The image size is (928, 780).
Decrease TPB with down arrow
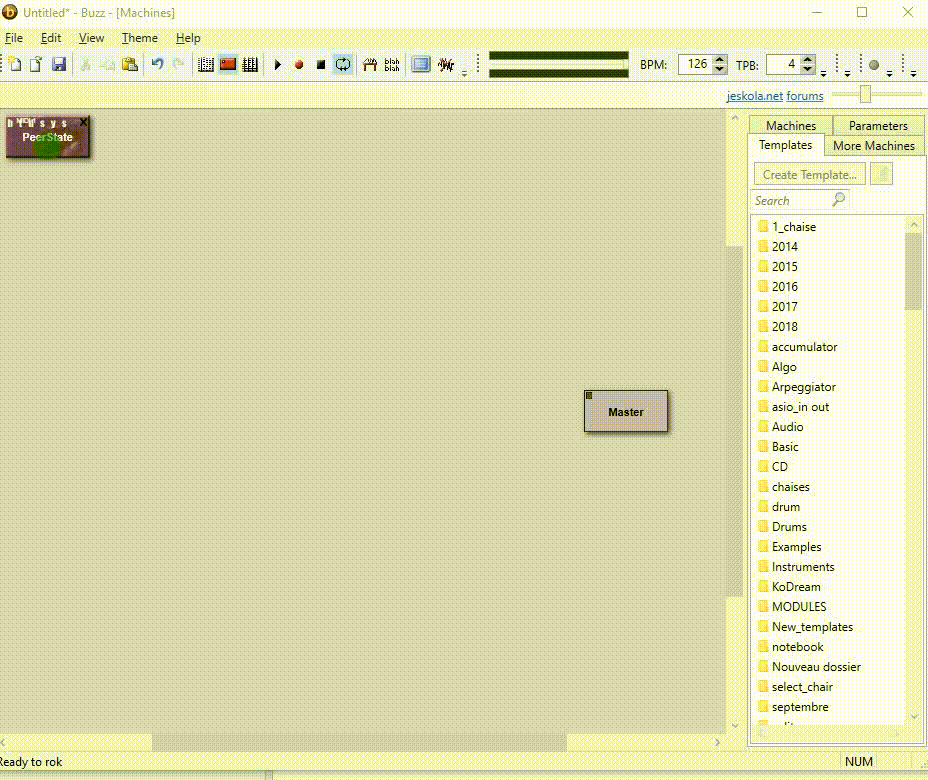click(x=807, y=70)
